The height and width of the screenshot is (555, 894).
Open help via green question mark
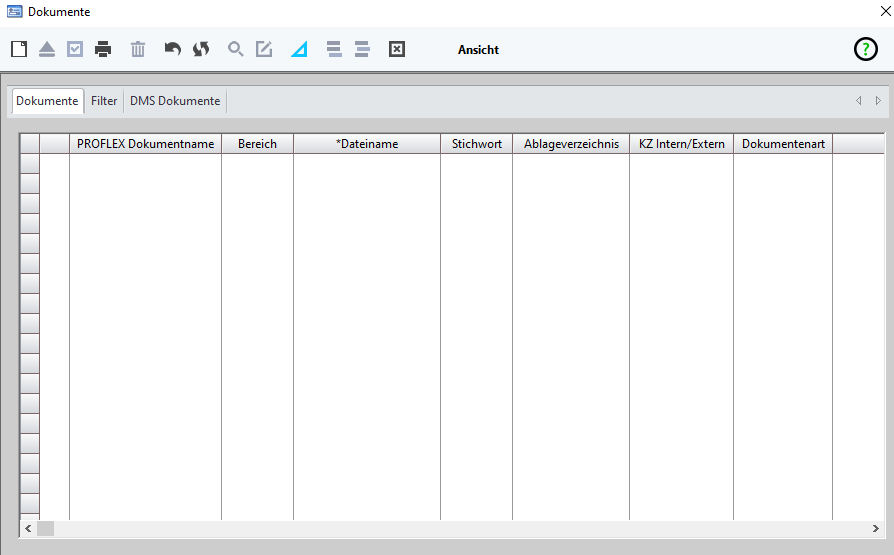click(x=865, y=49)
